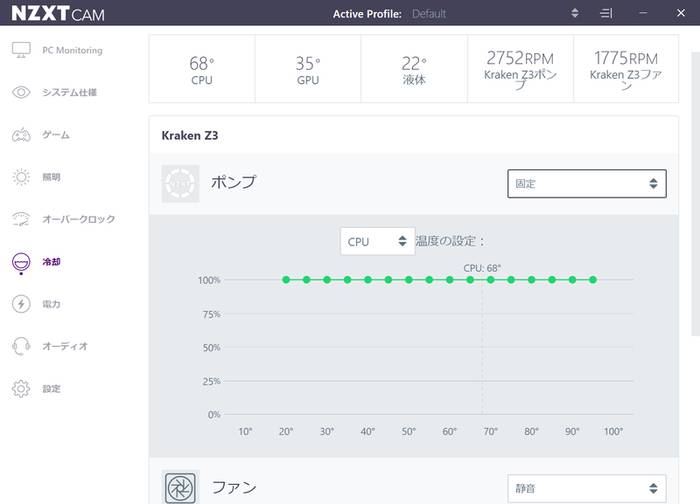Click the gauge icon for オーバークロック
700x504 pixels.
click(x=21, y=219)
